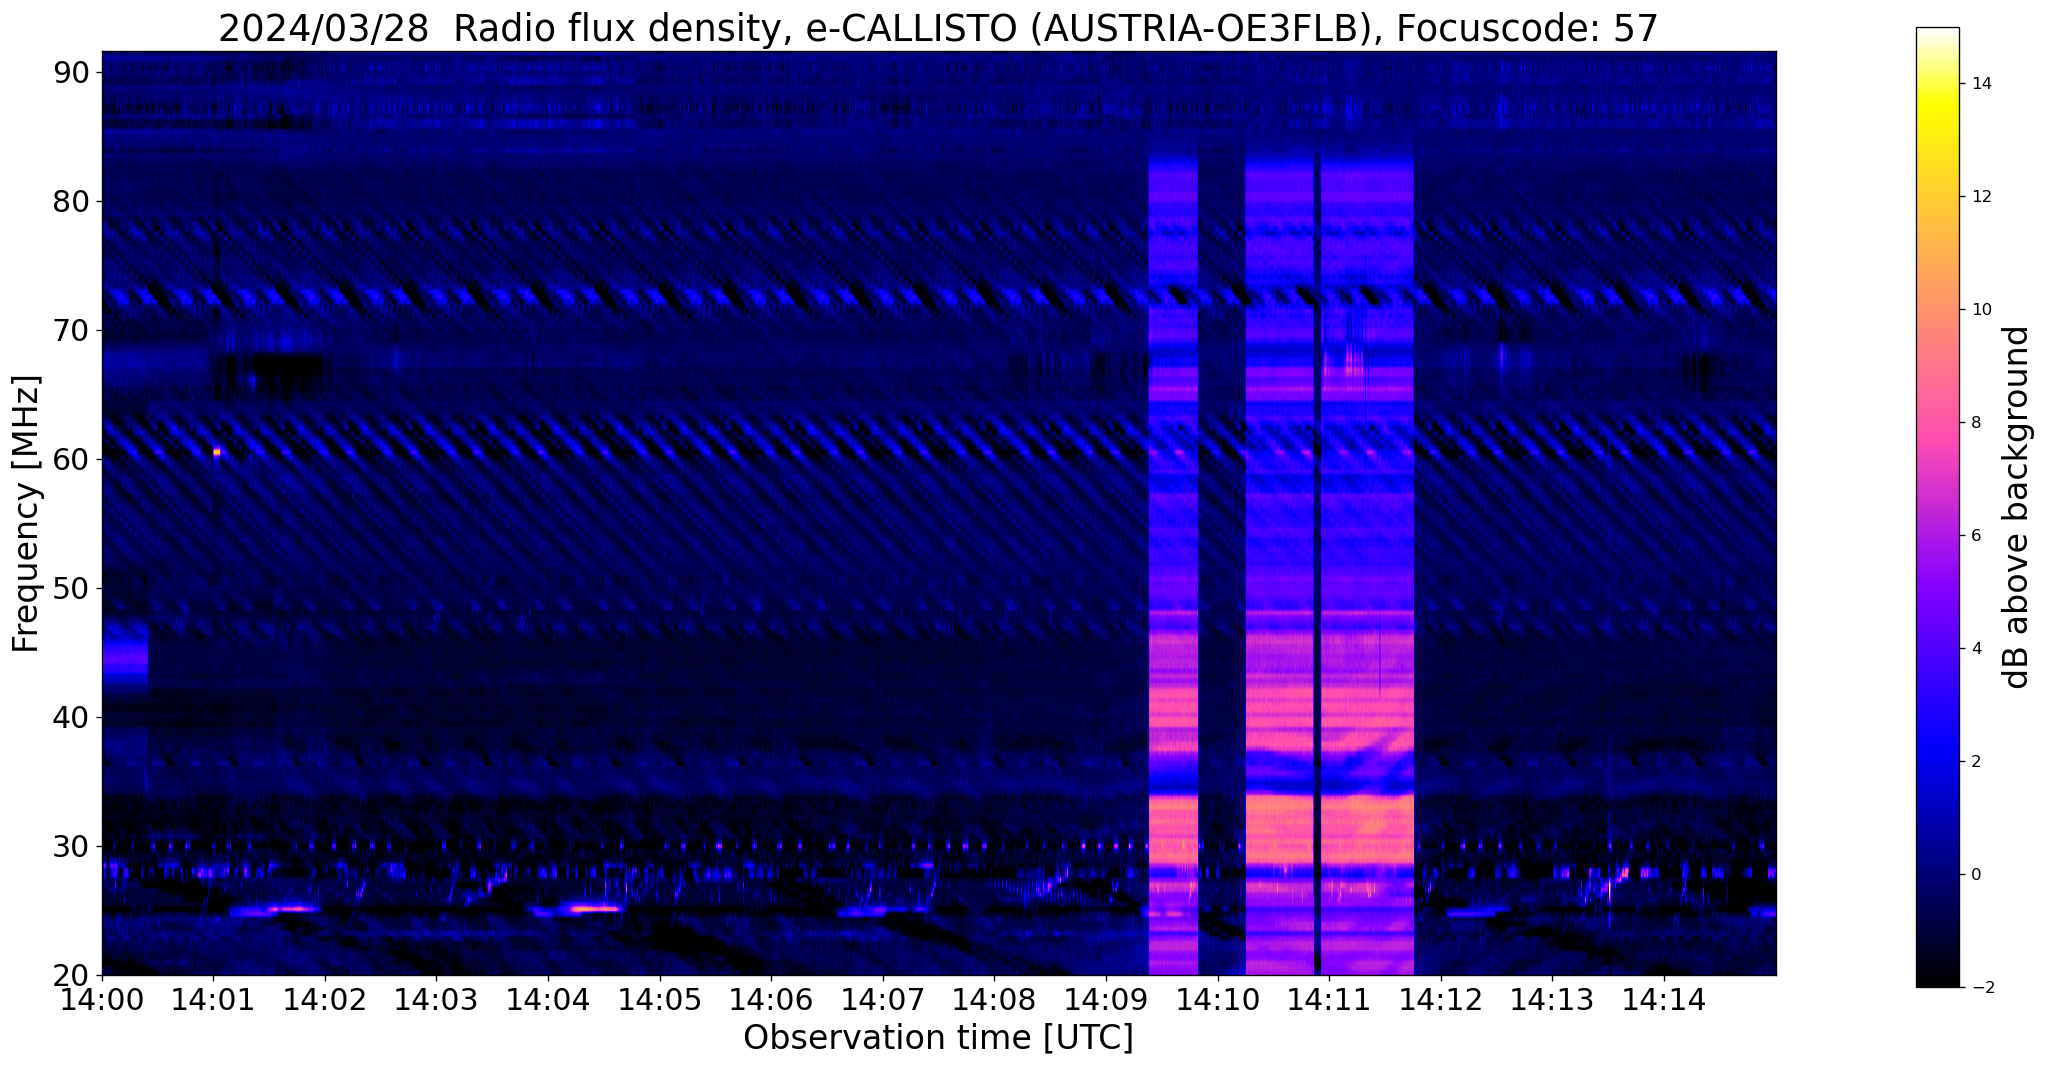Click the dark gap in the burst at 14:11
Viewport: 2047px width, 1067px height.
point(1317,565)
